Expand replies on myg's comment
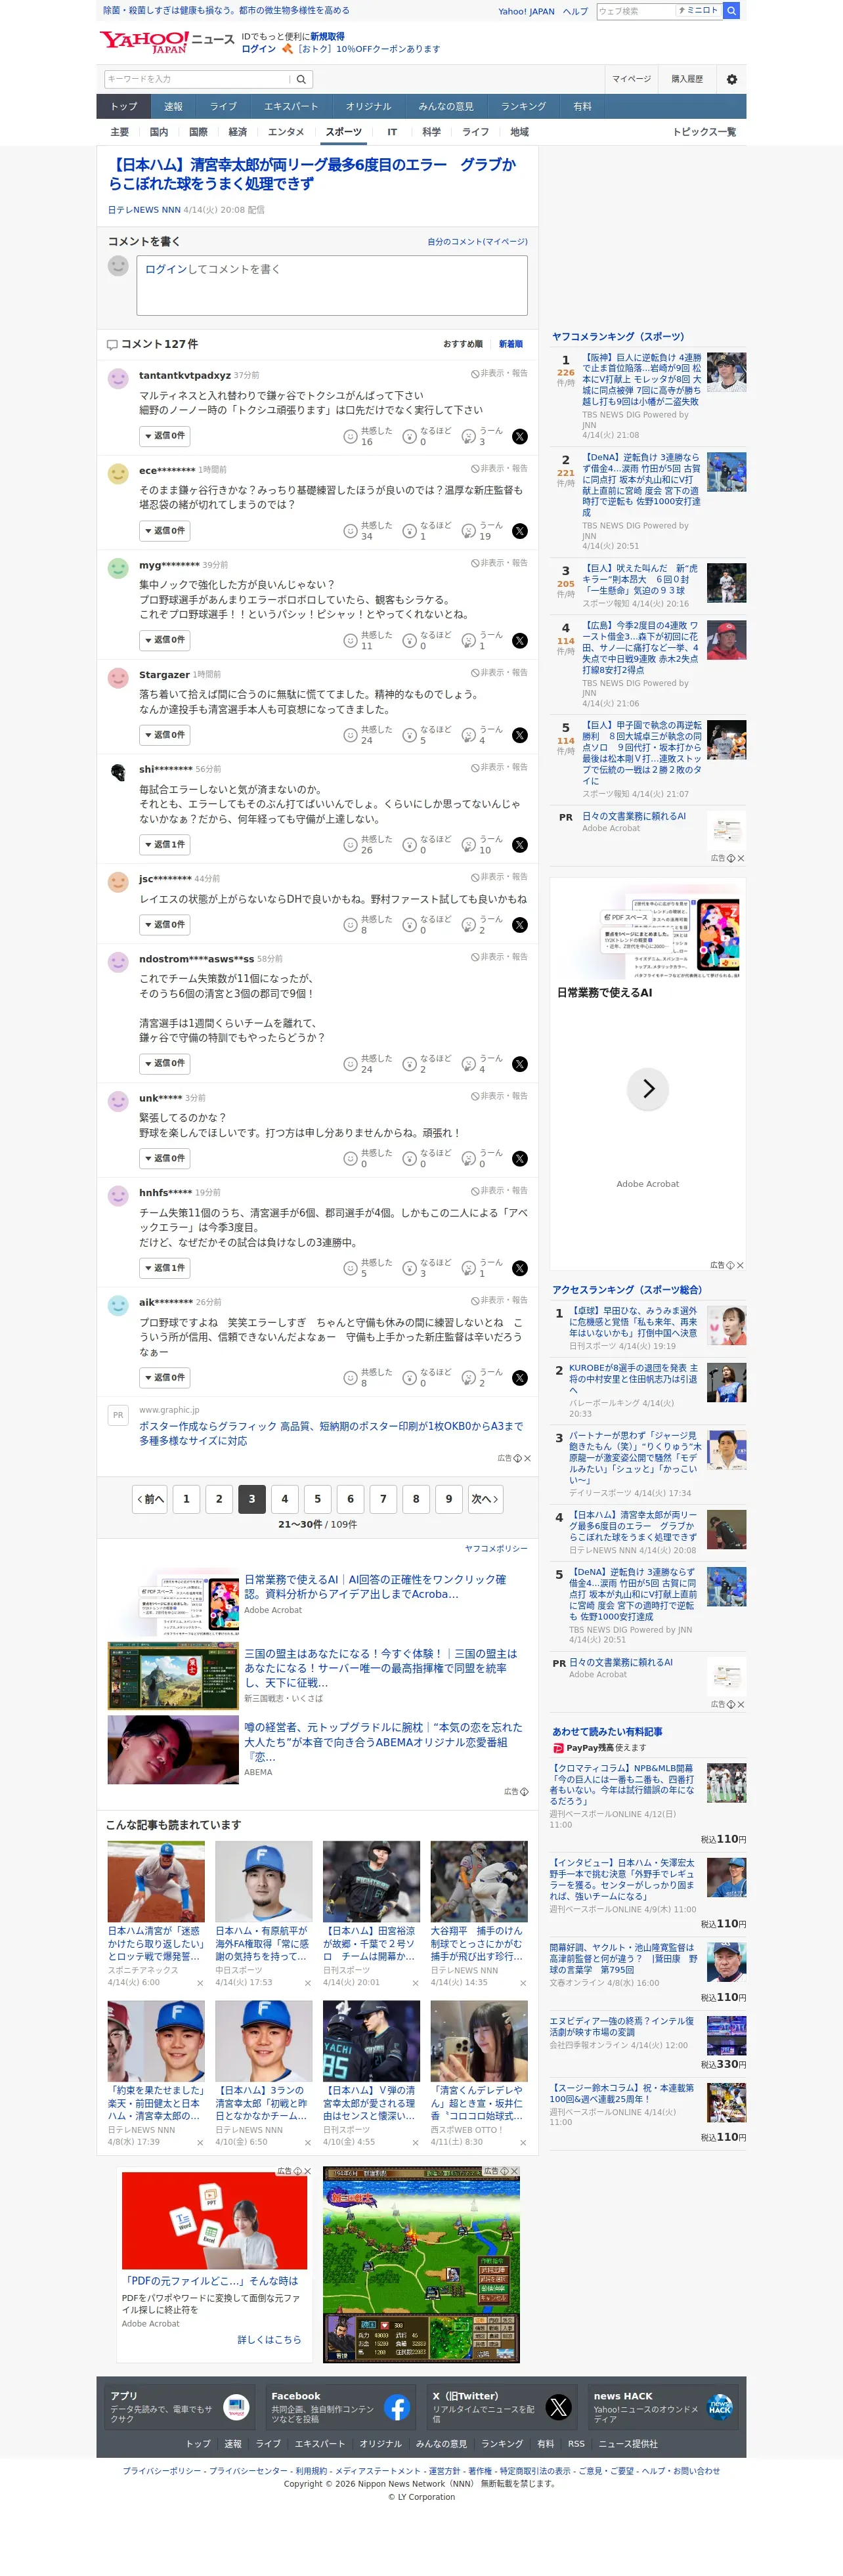Image resolution: width=843 pixels, height=2576 pixels. click(165, 640)
